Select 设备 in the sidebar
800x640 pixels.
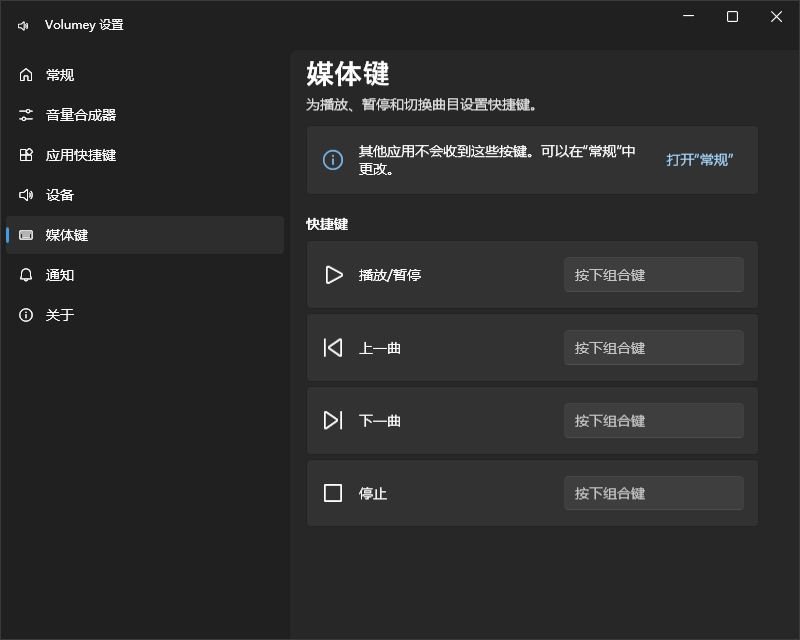pos(145,195)
